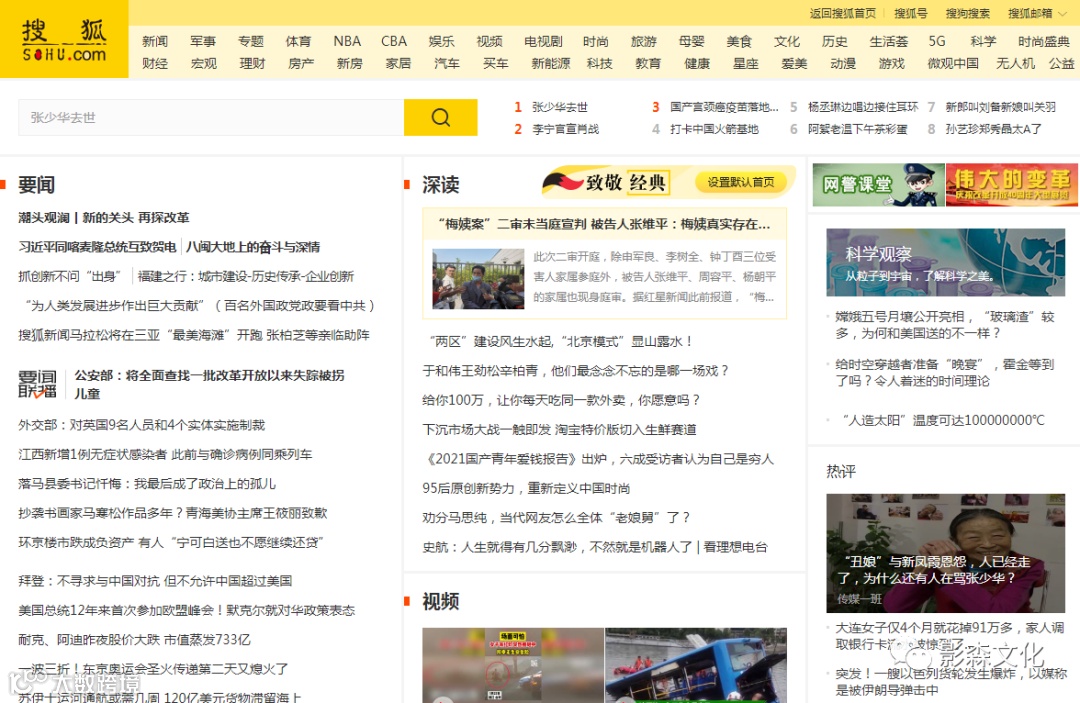This screenshot has width=1080, height=703.
Task: Open the 5G navigation item
Action: coord(937,41)
